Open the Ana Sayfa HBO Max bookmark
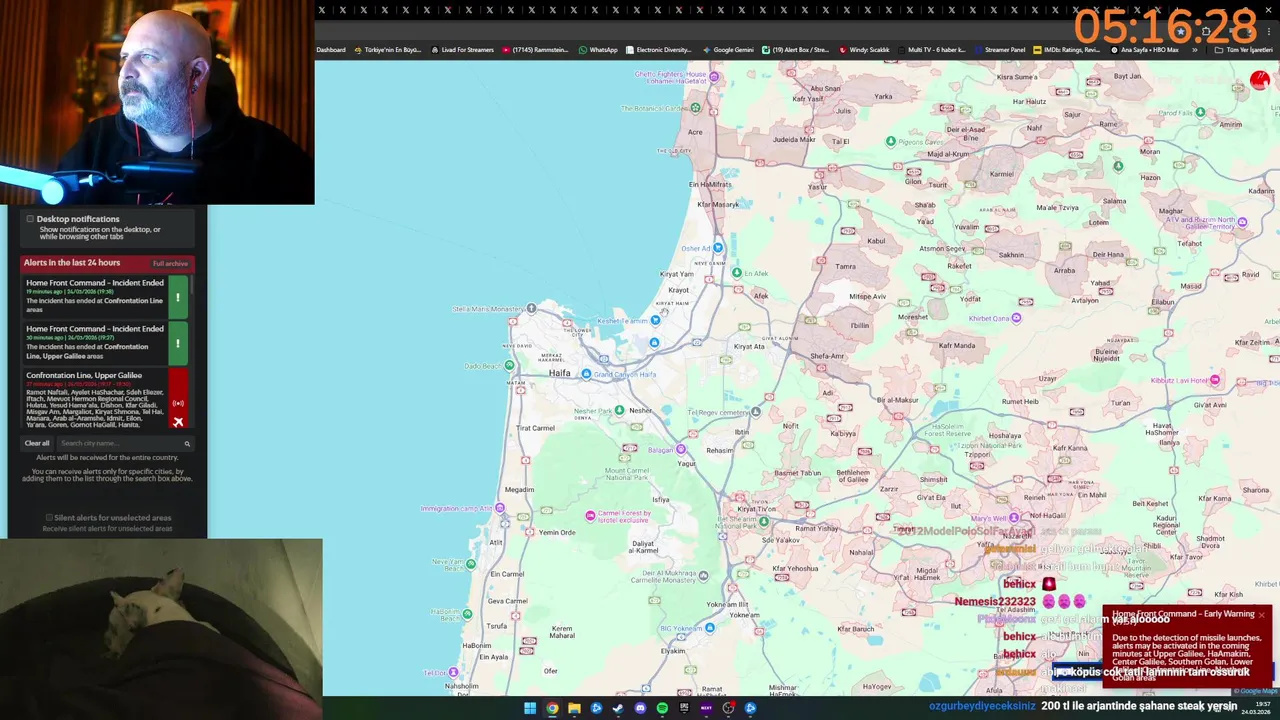The width and height of the screenshot is (1280, 720). (x=1145, y=50)
